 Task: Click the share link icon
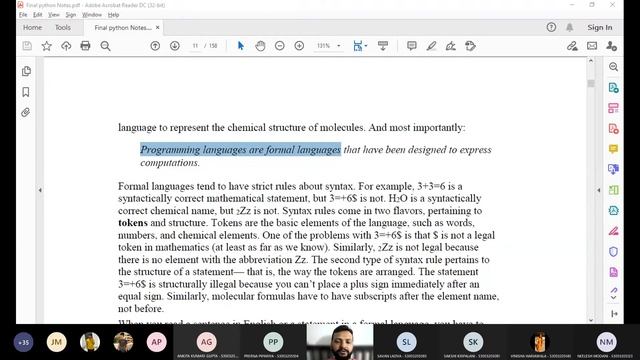572,46
